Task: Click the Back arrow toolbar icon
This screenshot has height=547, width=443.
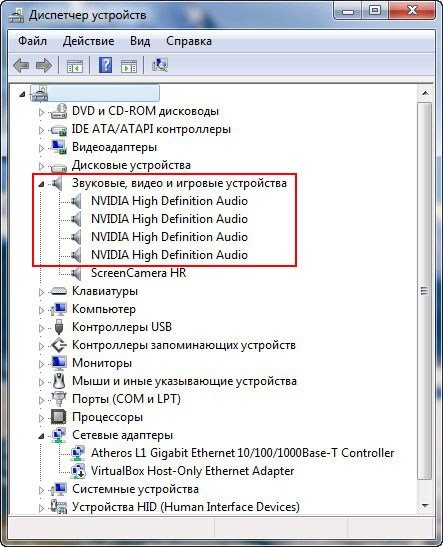Action: [x=21, y=65]
